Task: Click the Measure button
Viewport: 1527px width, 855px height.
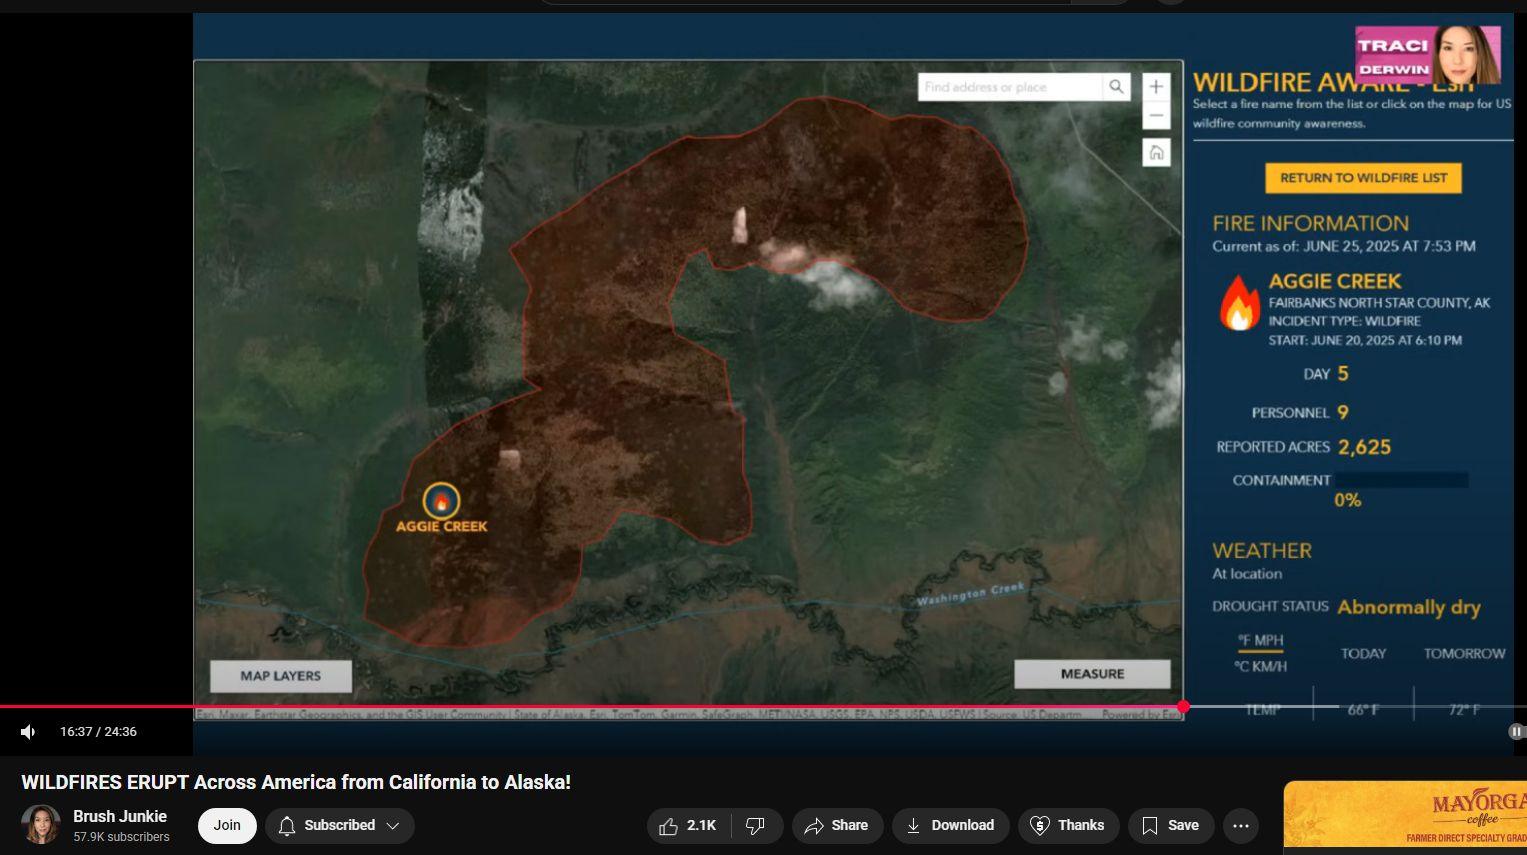Action: (1092, 674)
